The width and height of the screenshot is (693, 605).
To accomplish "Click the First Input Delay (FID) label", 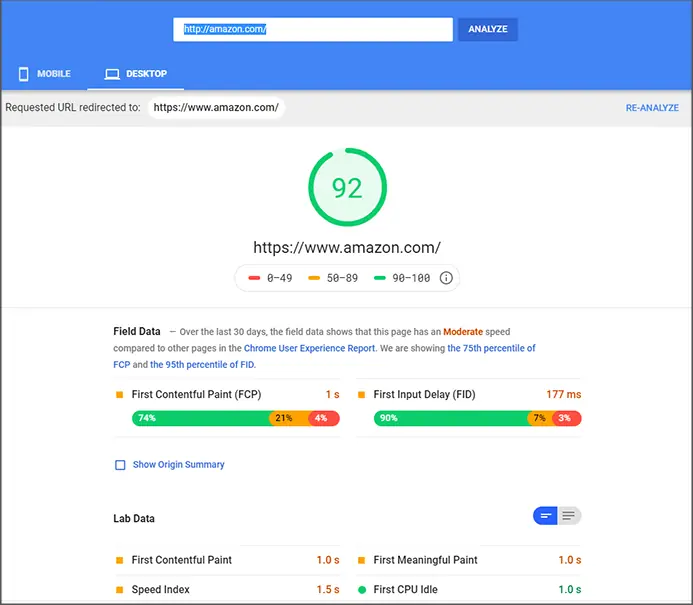I will (x=424, y=394).
